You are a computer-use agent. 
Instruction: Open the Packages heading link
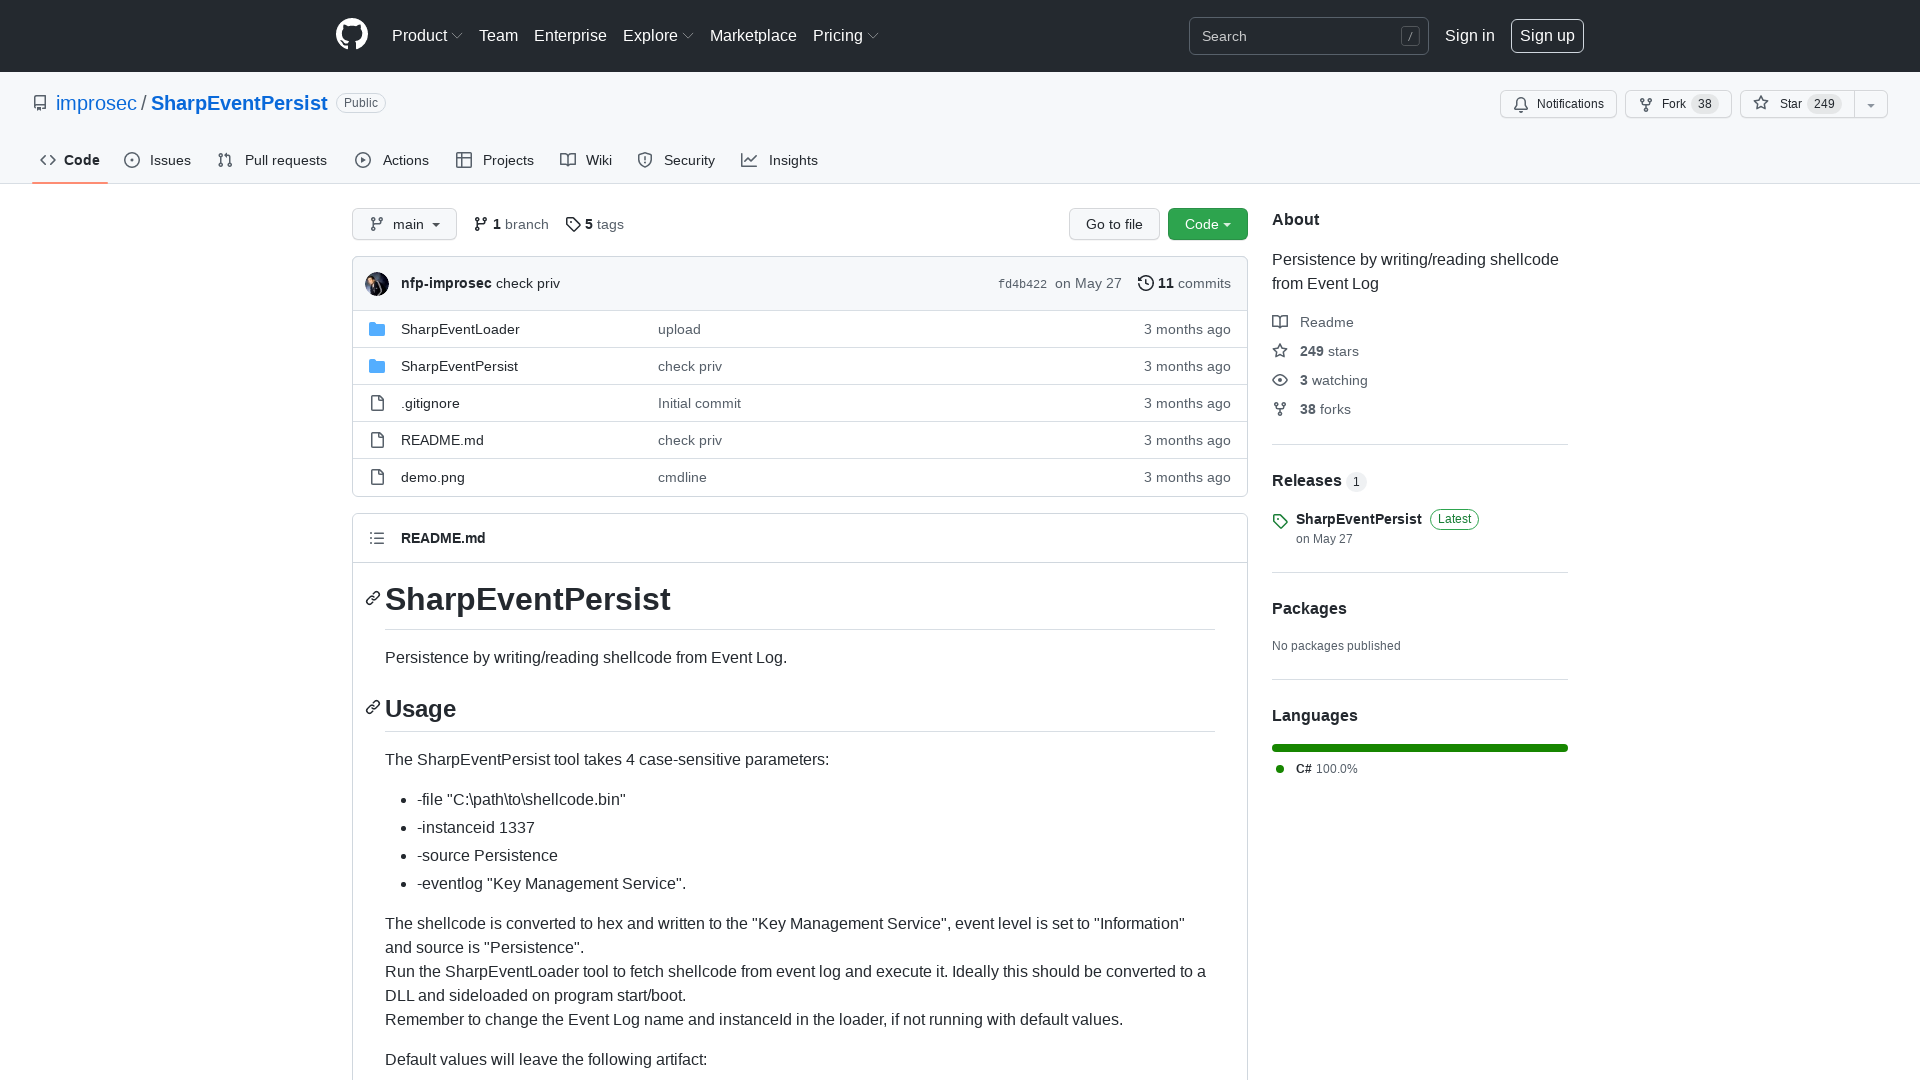1309,608
